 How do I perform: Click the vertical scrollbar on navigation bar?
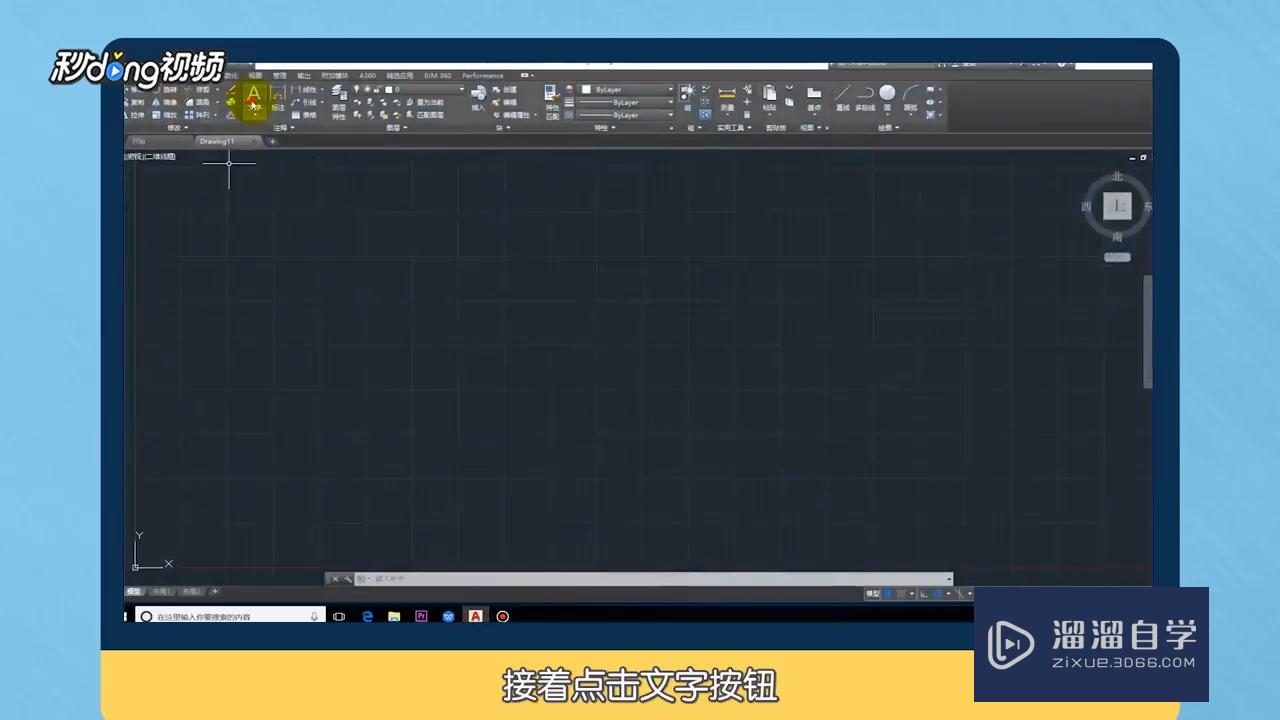(x=1148, y=332)
